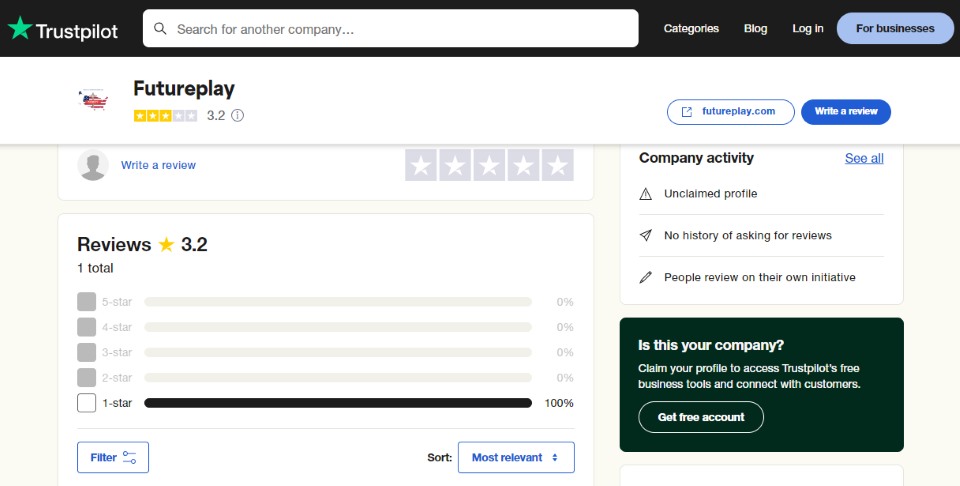Select the second star of the rating selector
This screenshot has width=960, height=486.
click(455, 165)
